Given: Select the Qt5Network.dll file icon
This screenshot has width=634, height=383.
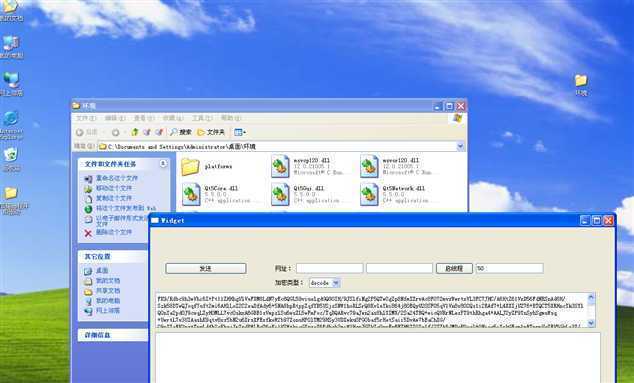Looking at the screenshot, I should click(x=369, y=195).
